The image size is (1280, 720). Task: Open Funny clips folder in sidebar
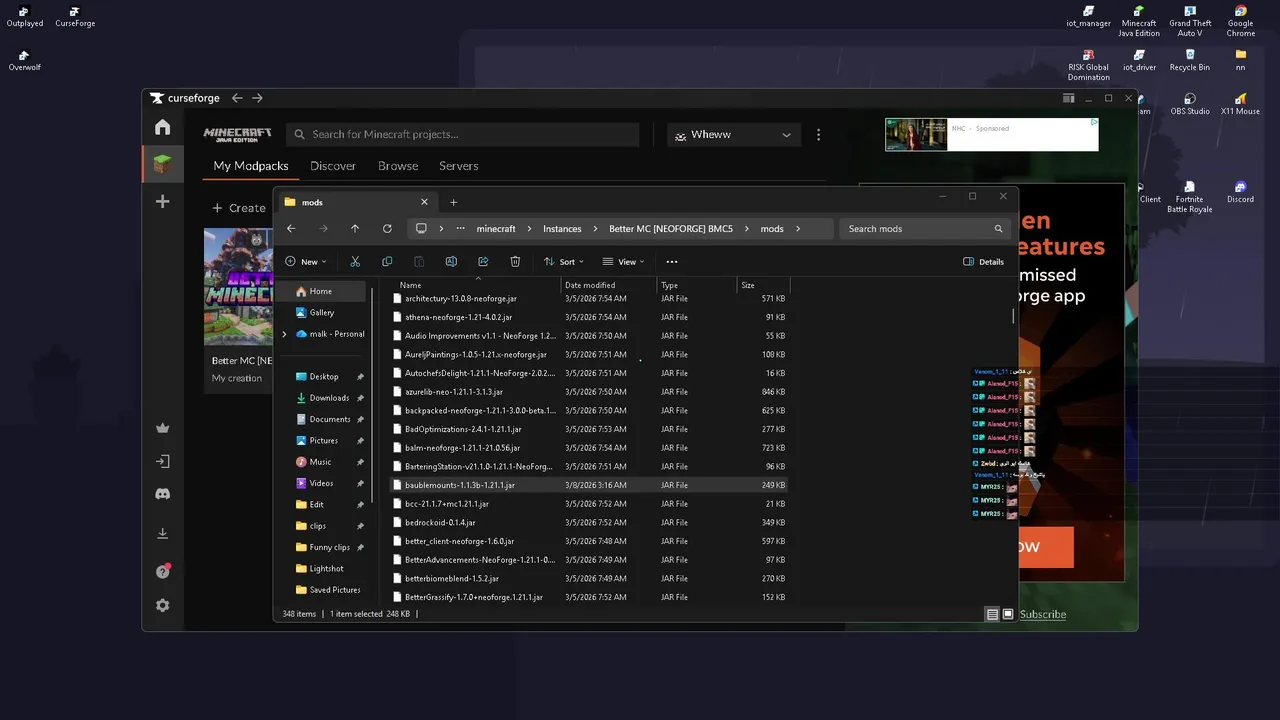pos(329,547)
